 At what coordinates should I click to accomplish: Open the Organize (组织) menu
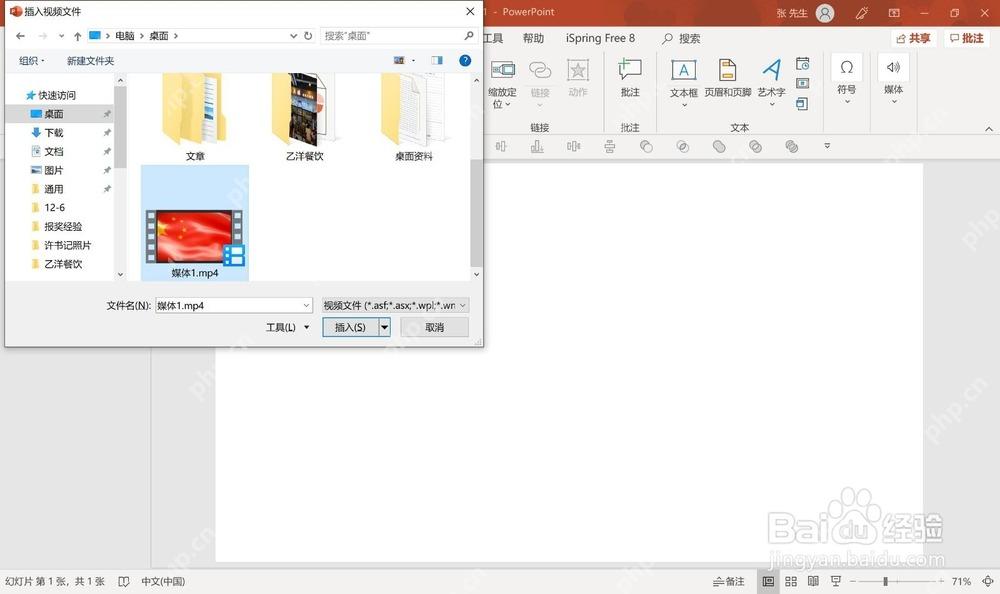(x=31, y=61)
